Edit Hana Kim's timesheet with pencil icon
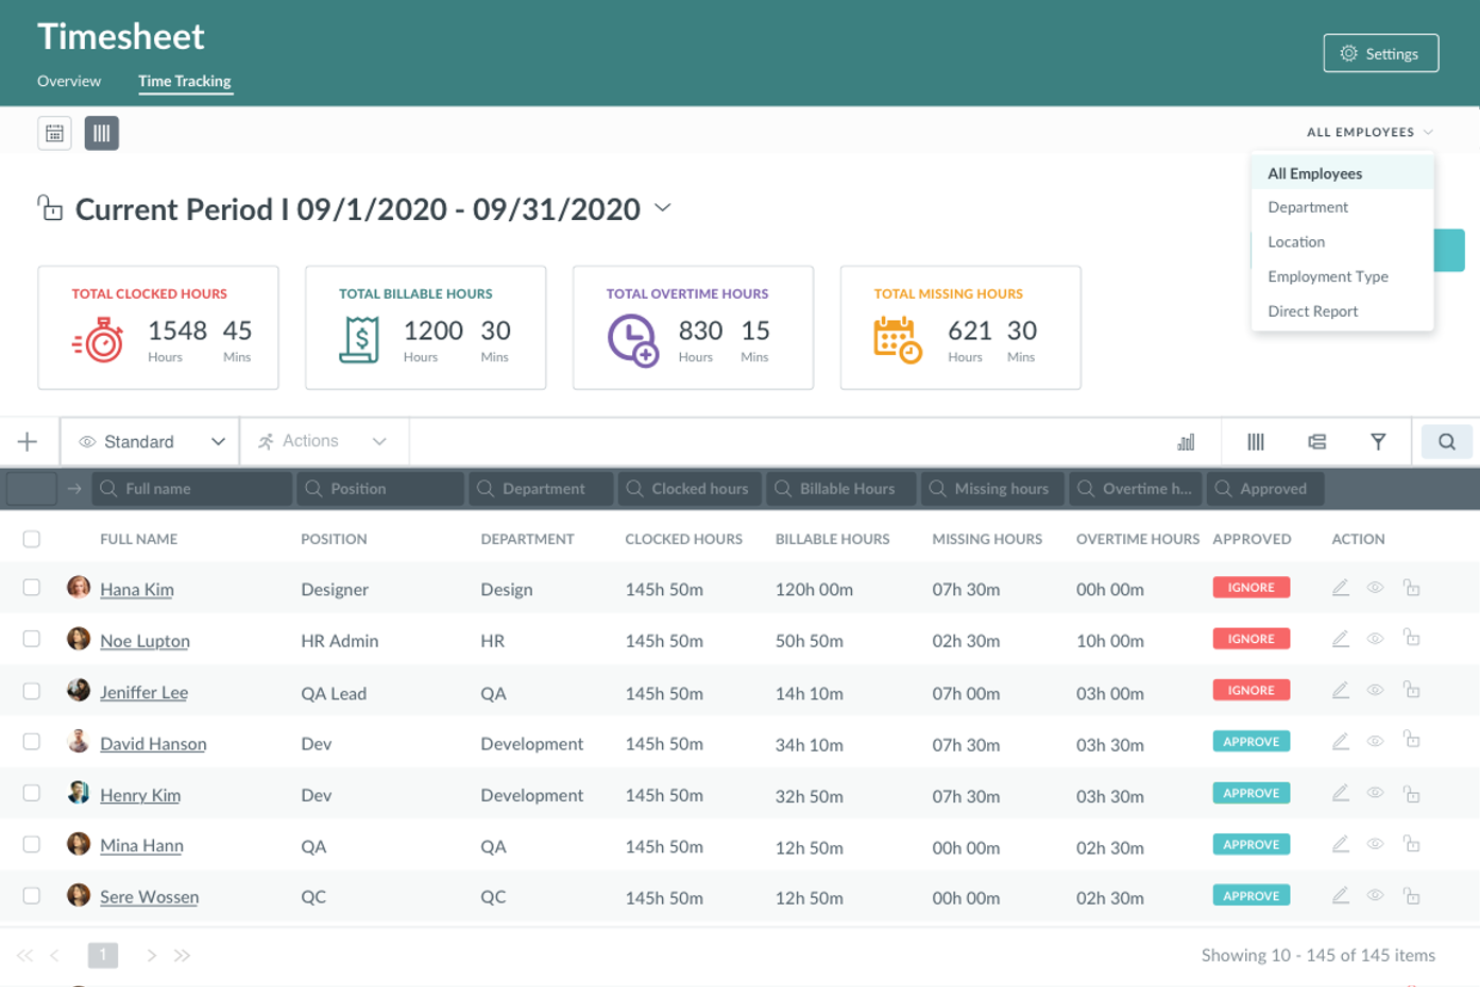1480x987 pixels. [x=1340, y=588]
